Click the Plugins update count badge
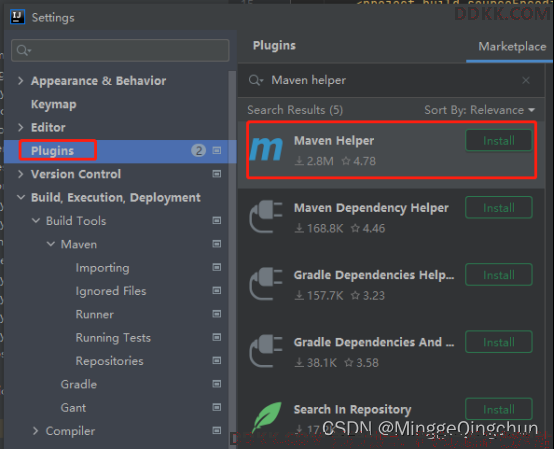The image size is (554, 449). pyautogui.click(x=199, y=150)
